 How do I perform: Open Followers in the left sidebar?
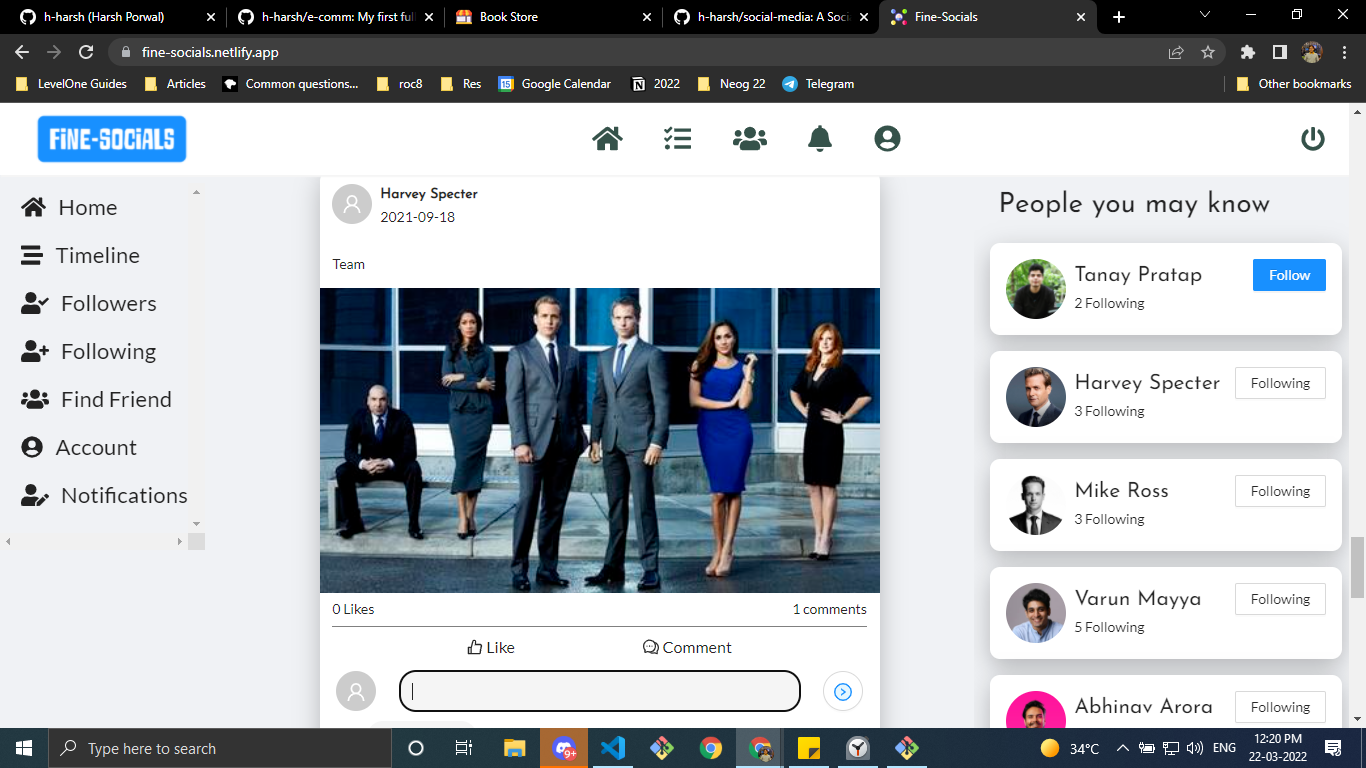[x=89, y=303]
